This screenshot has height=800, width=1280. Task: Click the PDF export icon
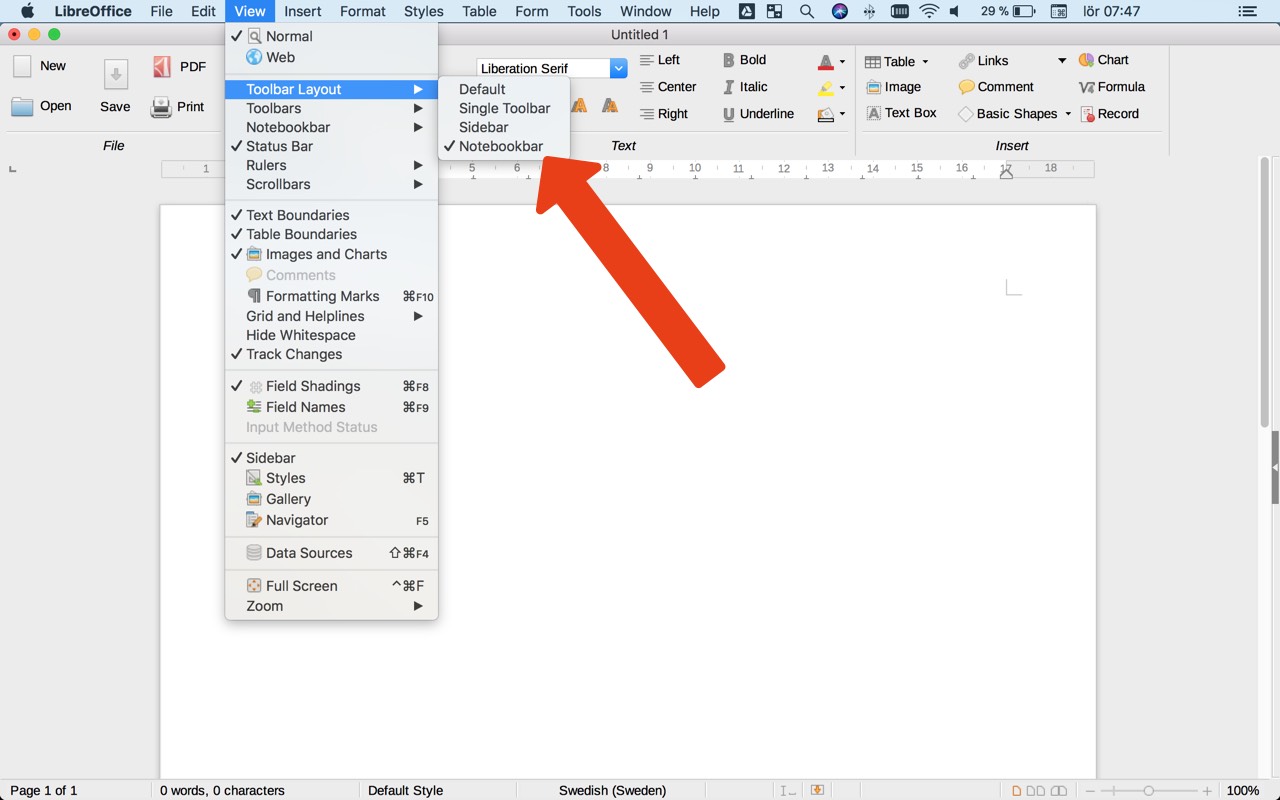(x=162, y=67)
